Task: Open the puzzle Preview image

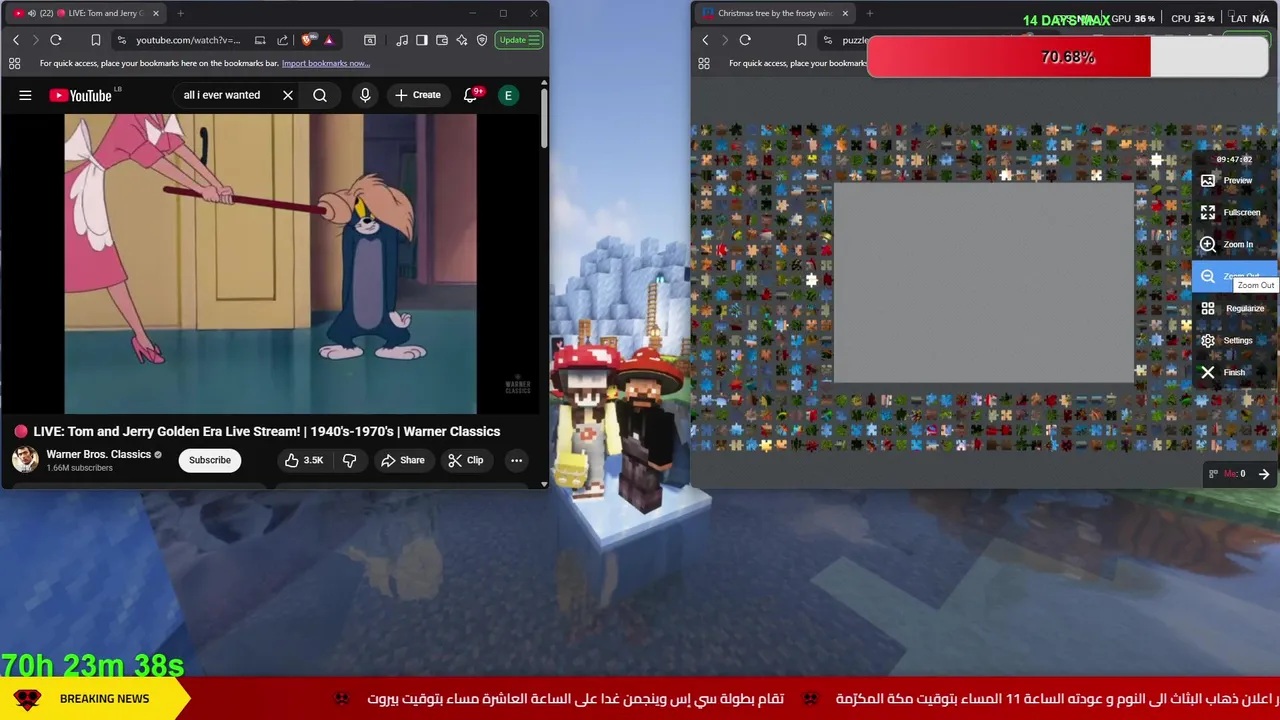Action: click(1235, 180)
